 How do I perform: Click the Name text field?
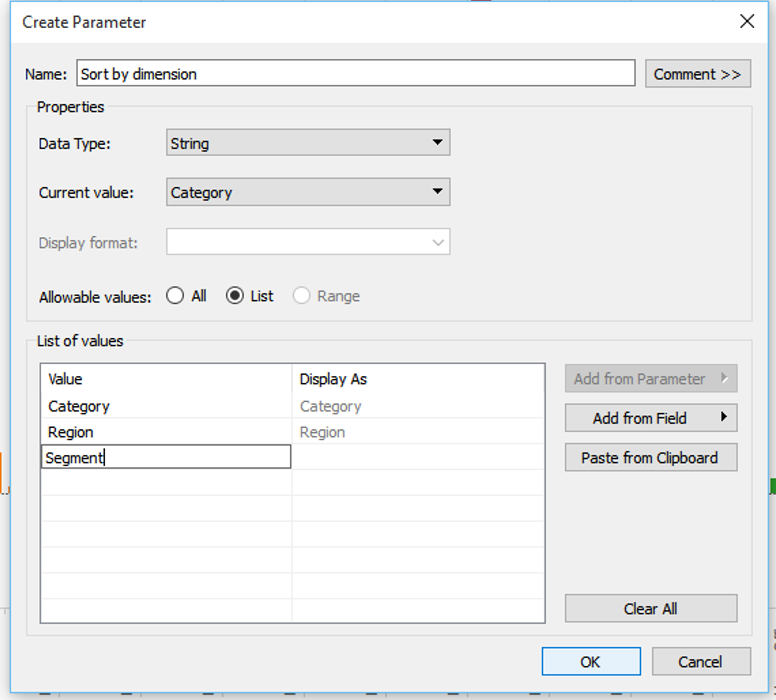click(355, 73)
